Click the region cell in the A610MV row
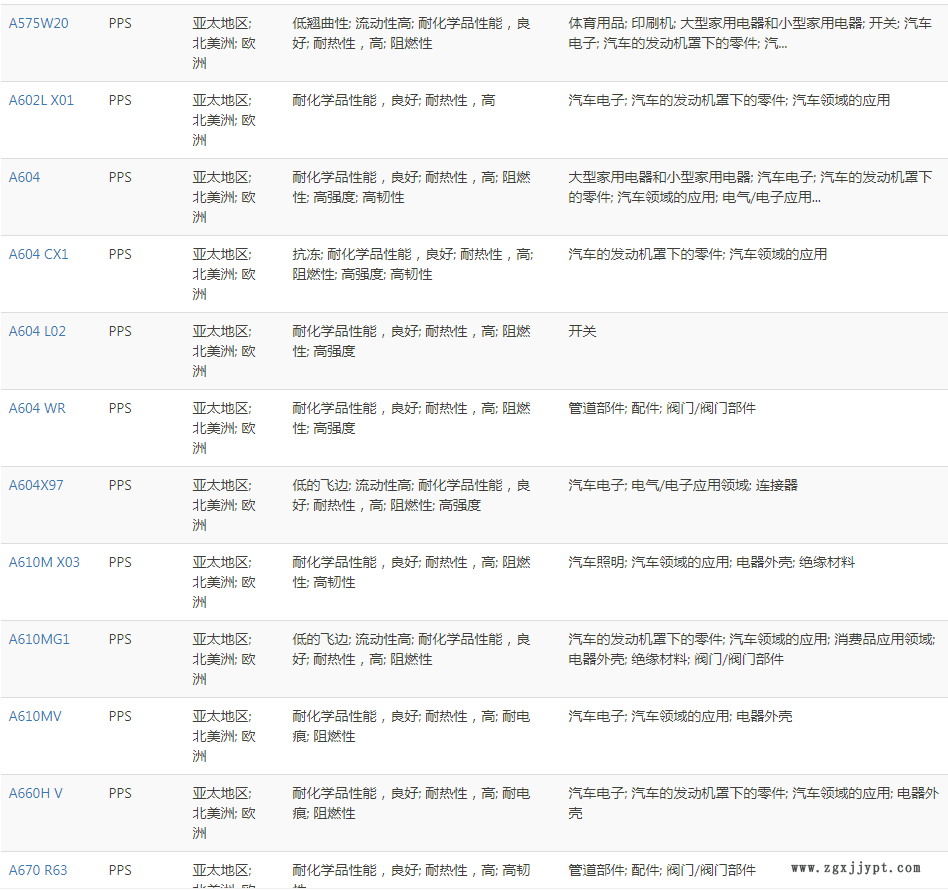 pos(224,736)
